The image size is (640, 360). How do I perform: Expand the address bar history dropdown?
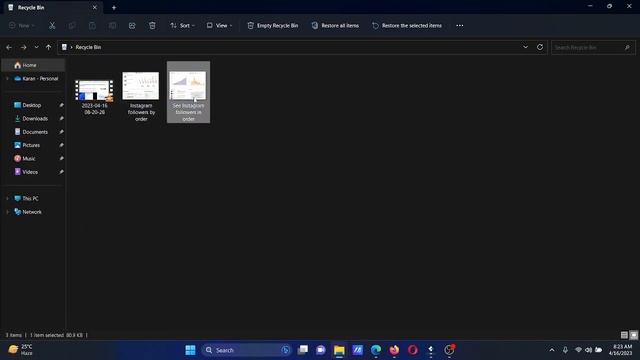pos(525,47)
